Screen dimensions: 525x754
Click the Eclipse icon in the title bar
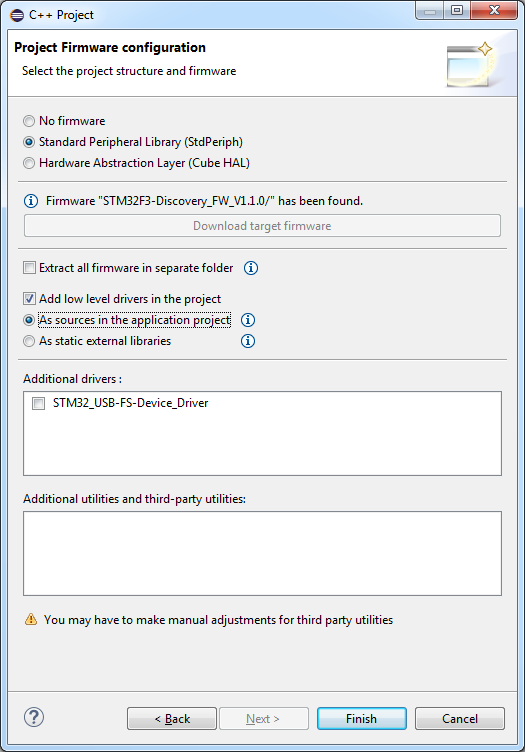click(17, 15)
